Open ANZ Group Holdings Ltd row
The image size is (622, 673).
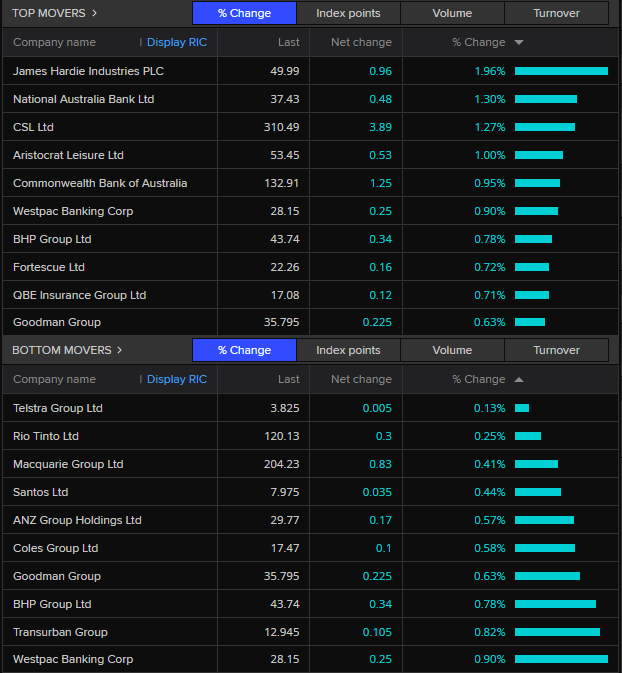tap(310, 520)
